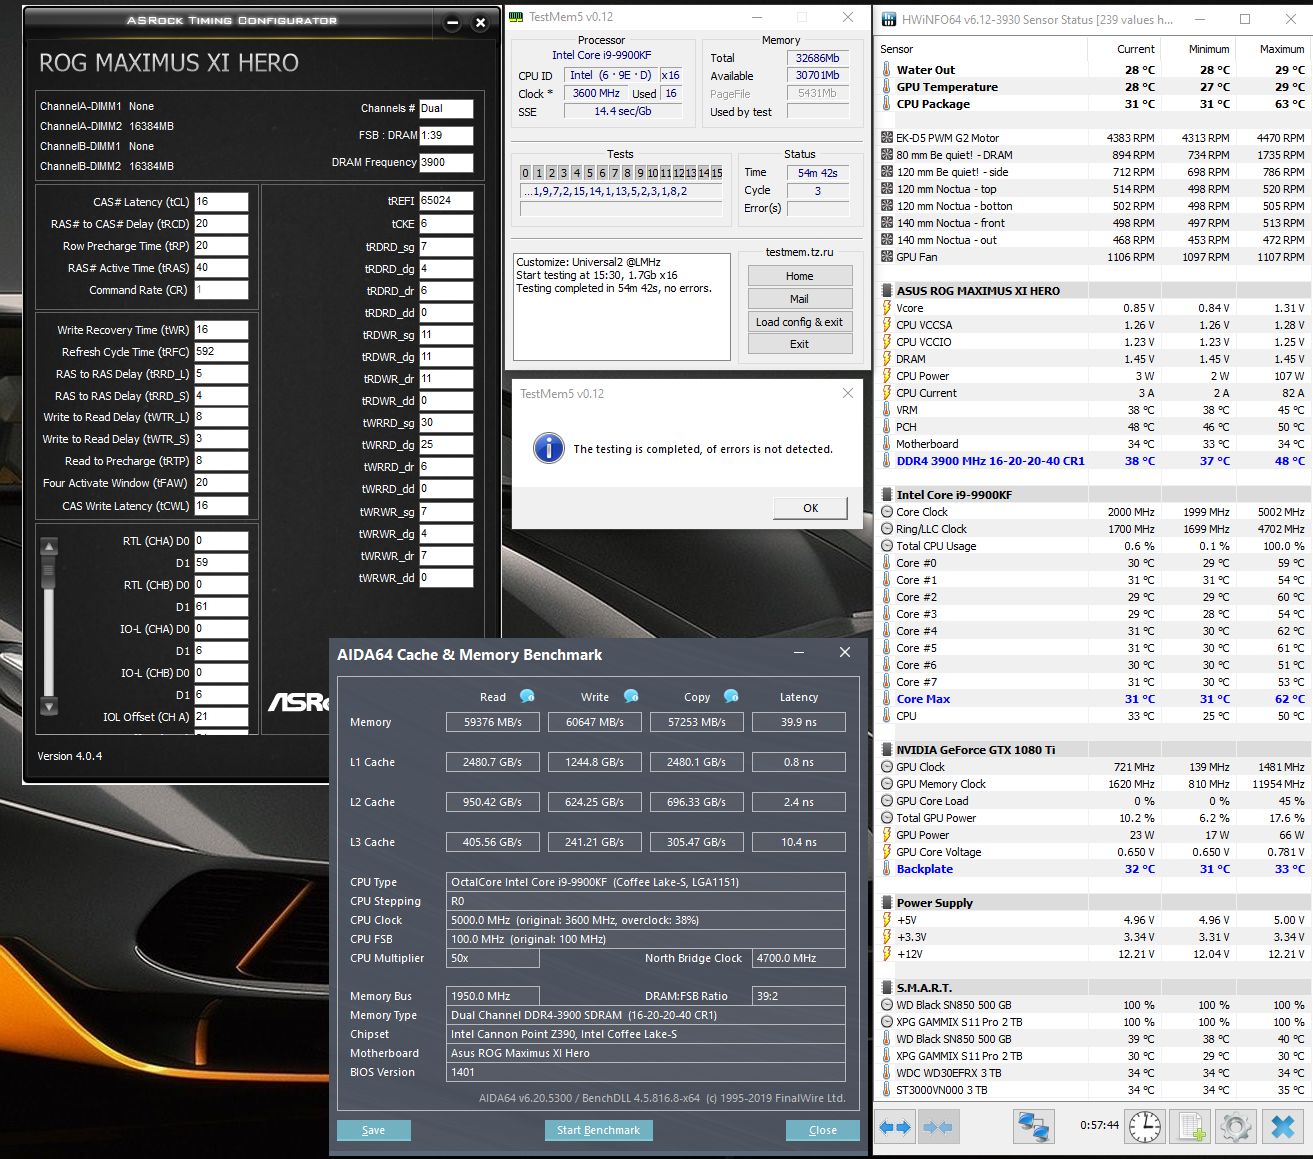Click the blue X icon in HWiNFO toolbar
1313x1159 pixels.
[x=1283, y=1127]
